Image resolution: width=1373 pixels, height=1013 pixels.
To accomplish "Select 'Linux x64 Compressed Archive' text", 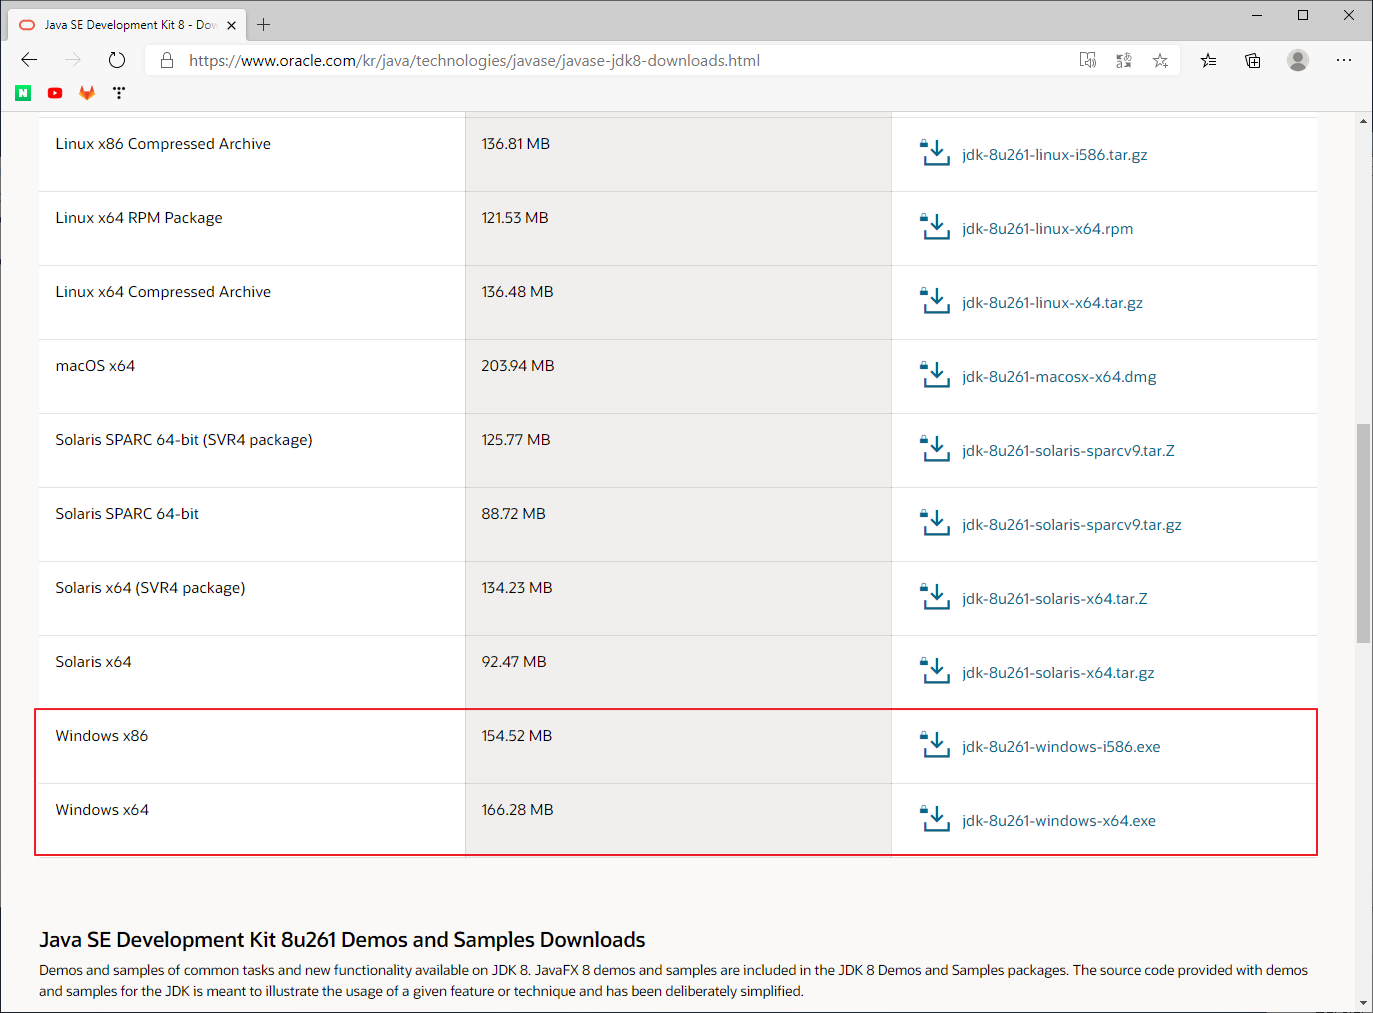I will pos(163,292).
